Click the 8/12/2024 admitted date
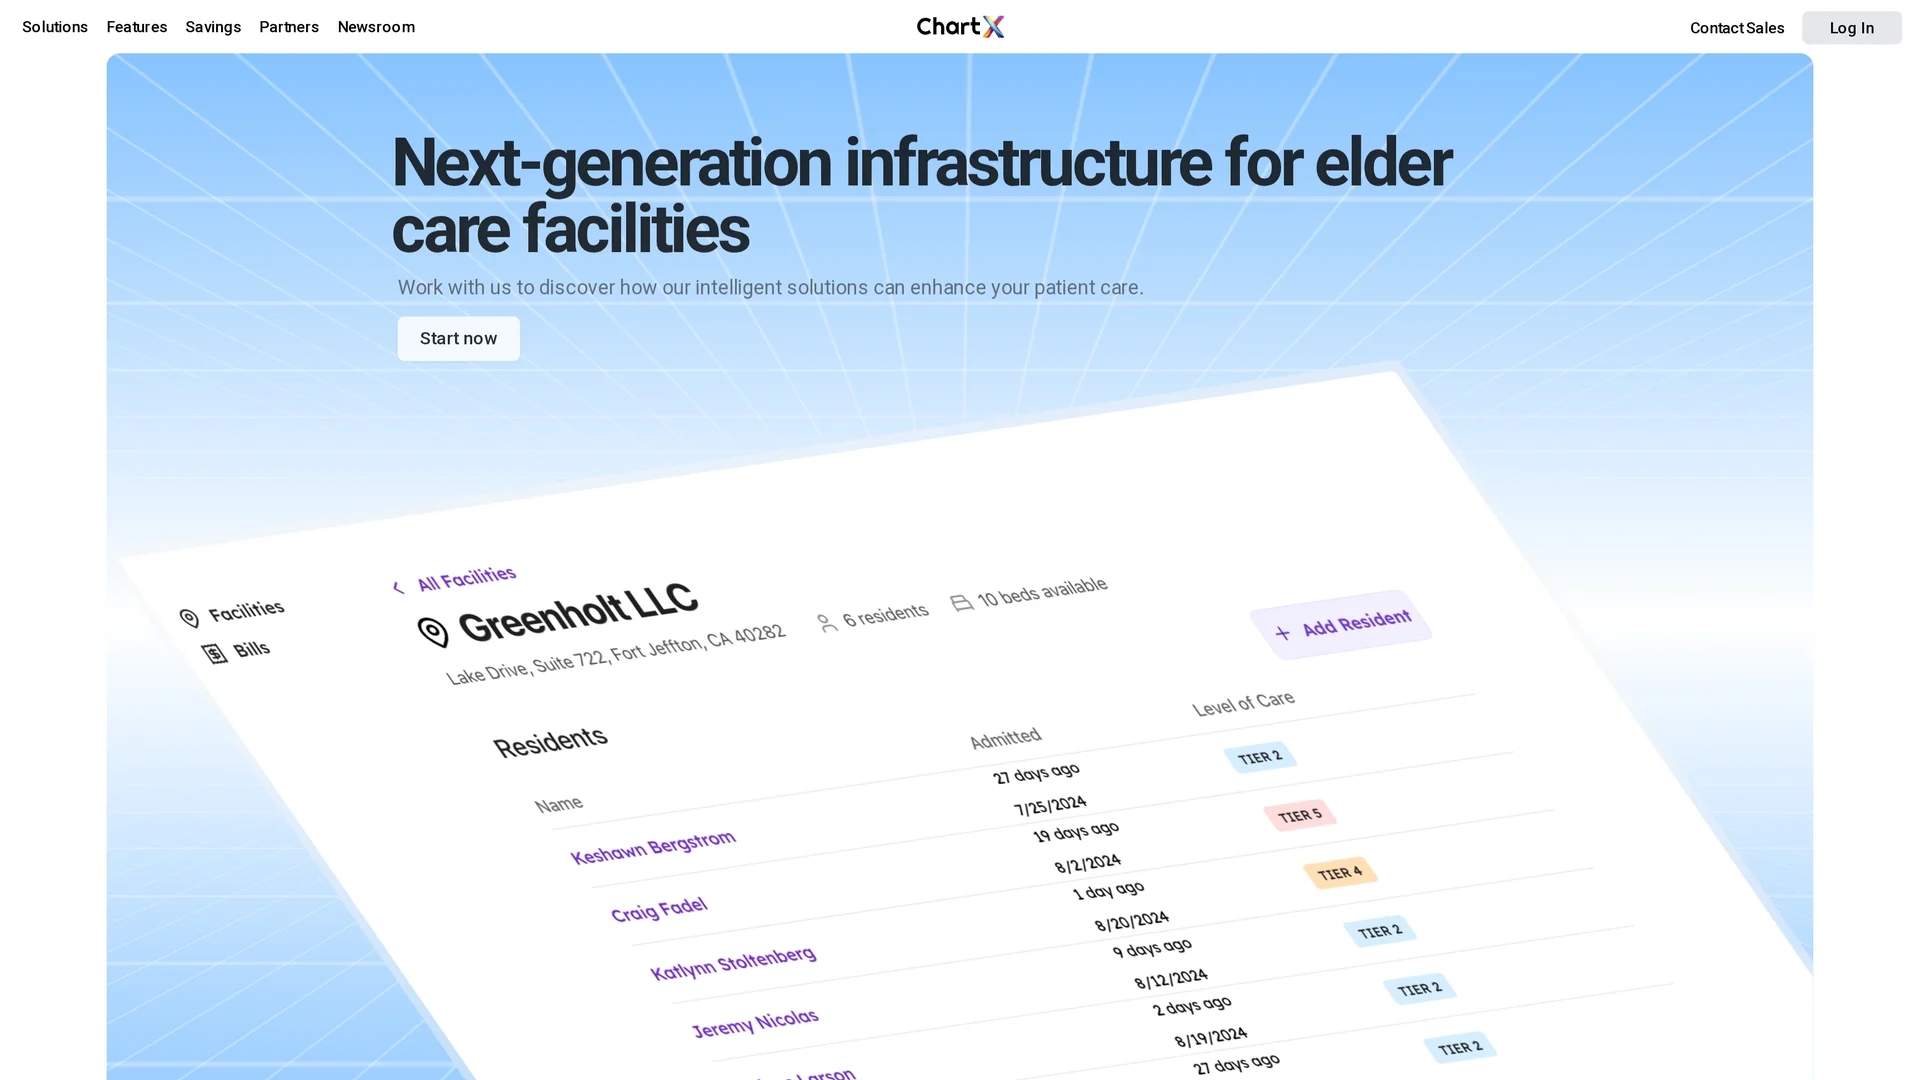This screenshot has width=1920, height=1080. point(1171,979)
